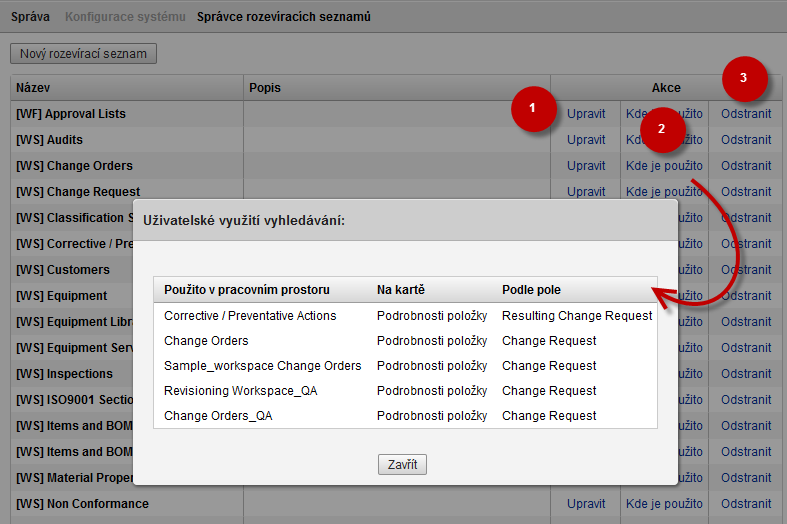Click the red callout marker number 2
Image resolution: width=787 pixels, height=524 pixels.
pyautogui.click(x=661, y=129)
